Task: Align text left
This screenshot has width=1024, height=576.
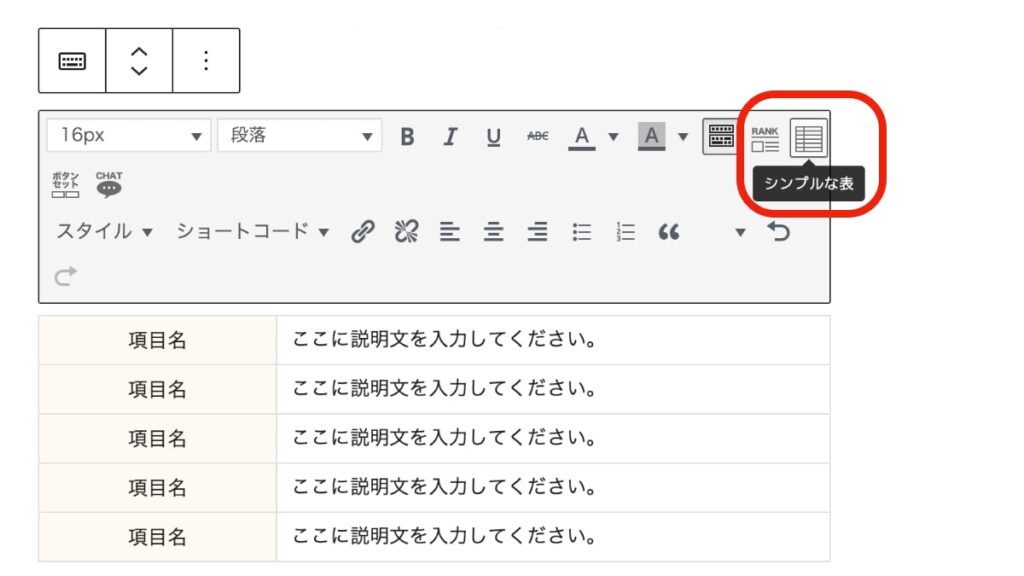Action: point(449,232)
